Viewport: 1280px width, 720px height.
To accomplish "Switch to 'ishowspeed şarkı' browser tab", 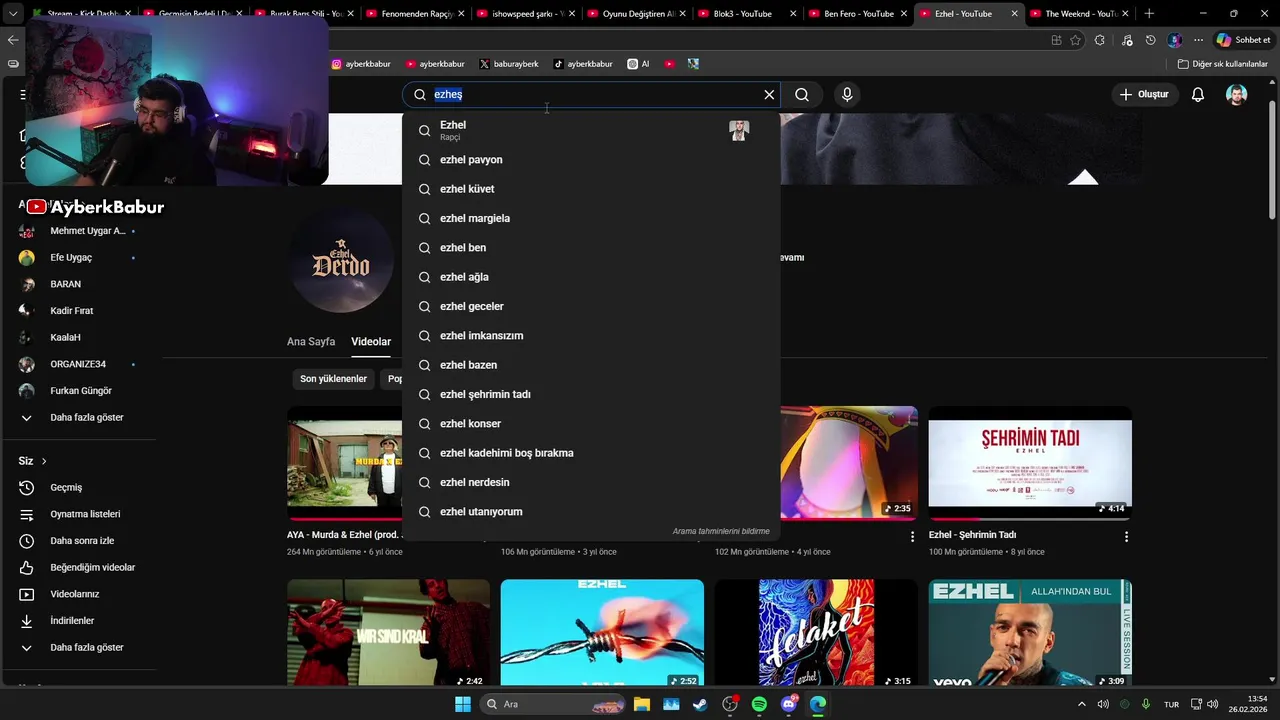I will click(x=525, y=14).
